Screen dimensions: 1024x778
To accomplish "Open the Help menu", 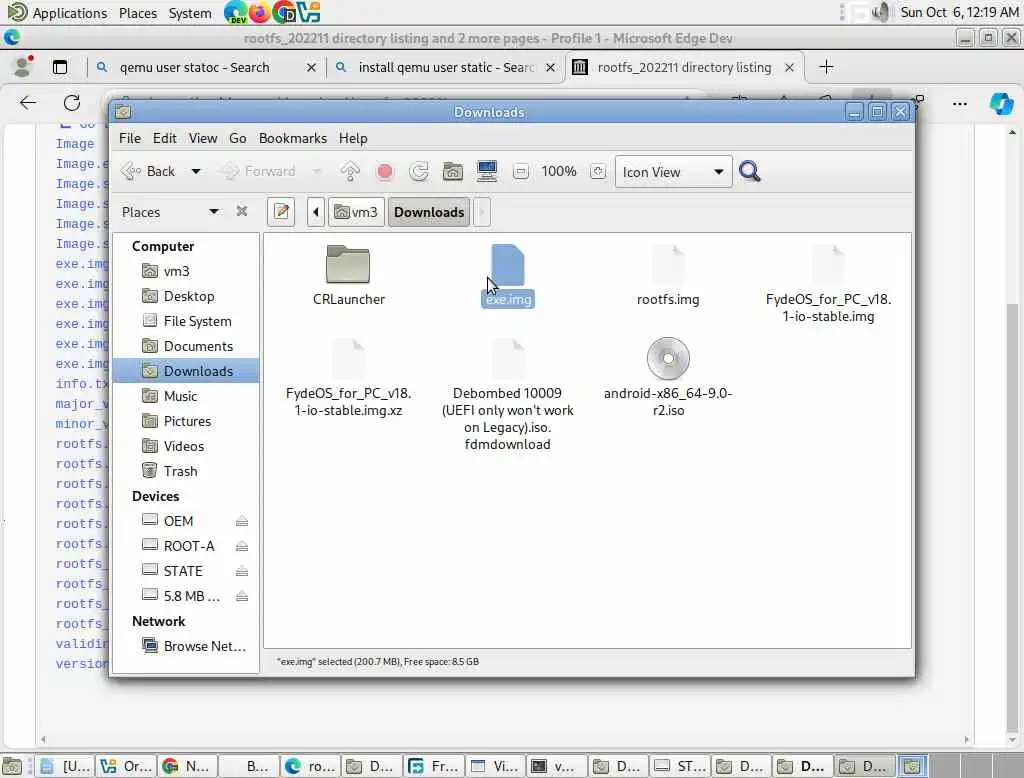I will (x=353, y=138).
